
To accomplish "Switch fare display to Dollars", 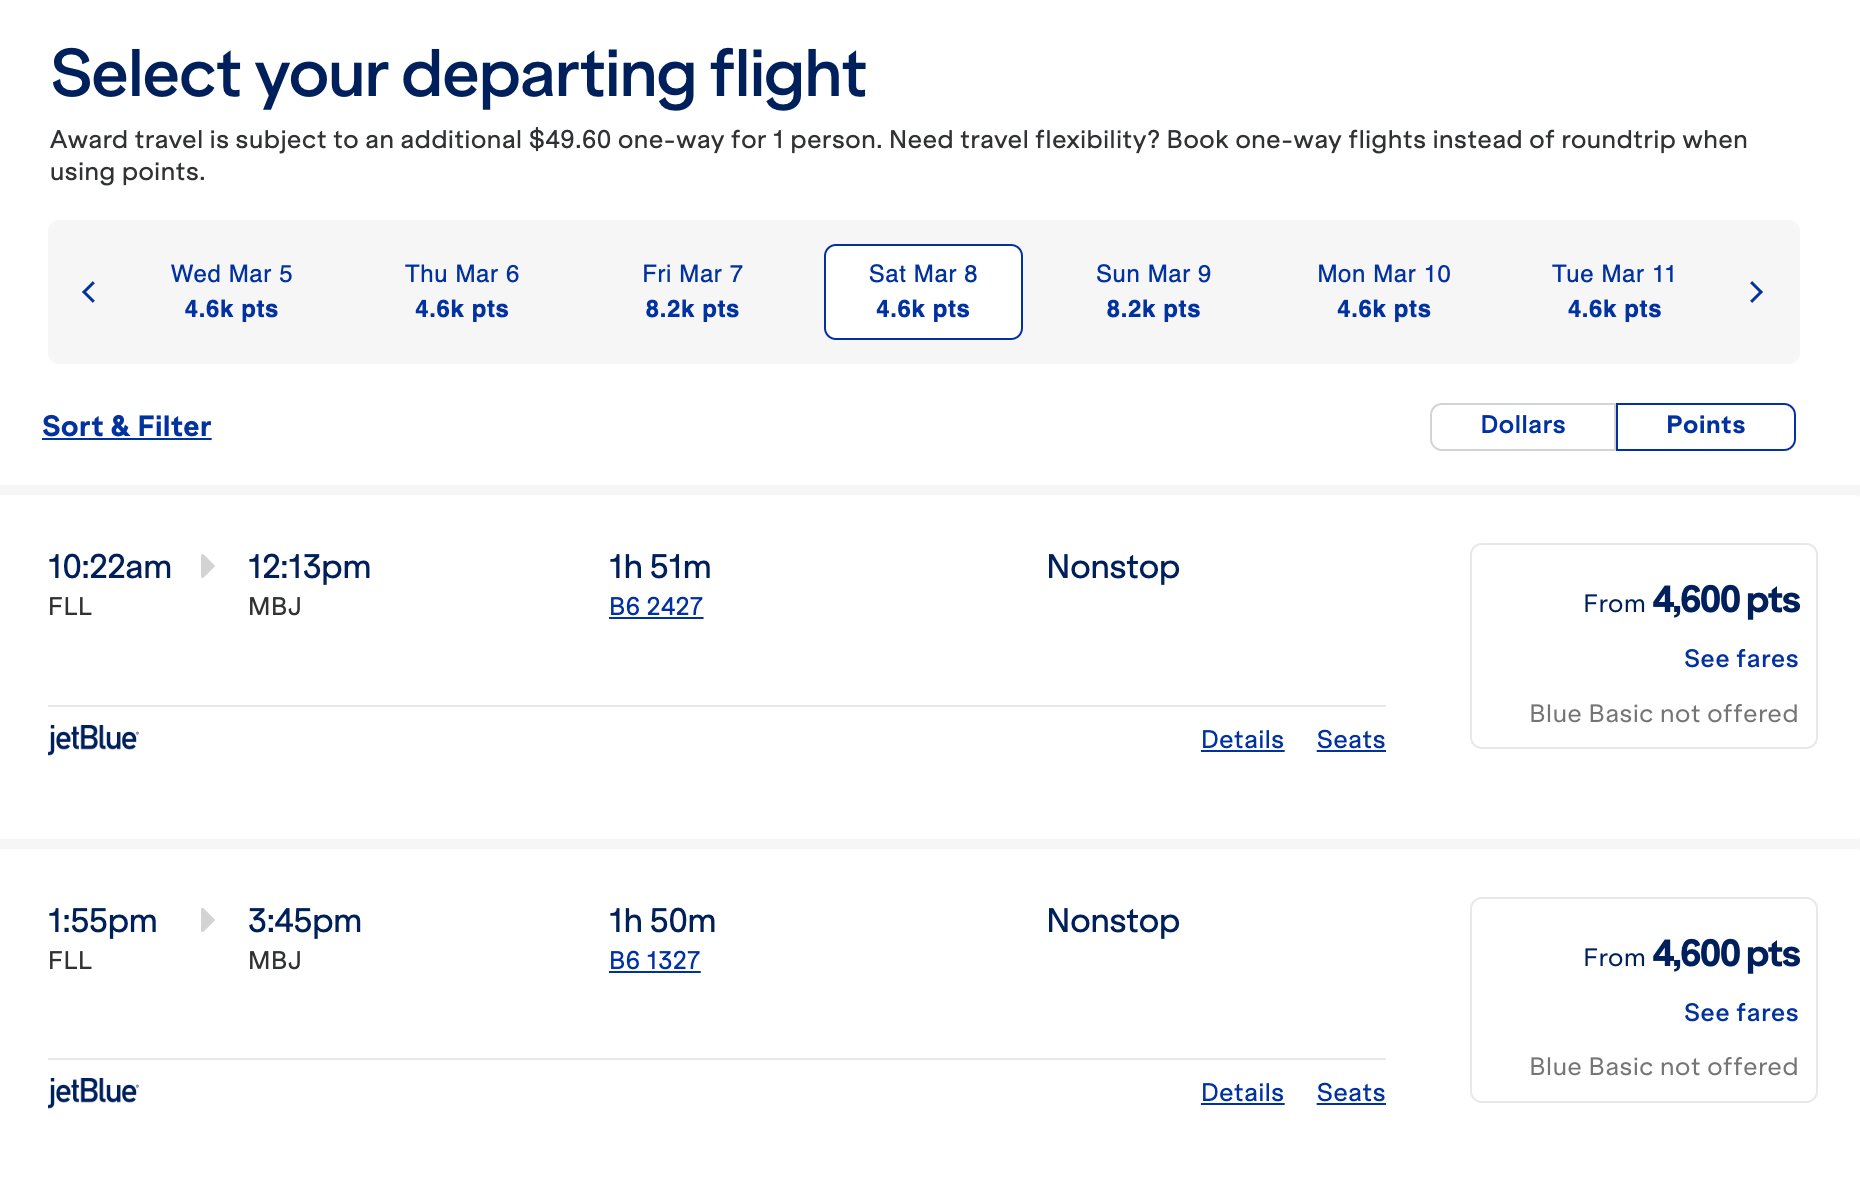I will [x=1522, y=426].
